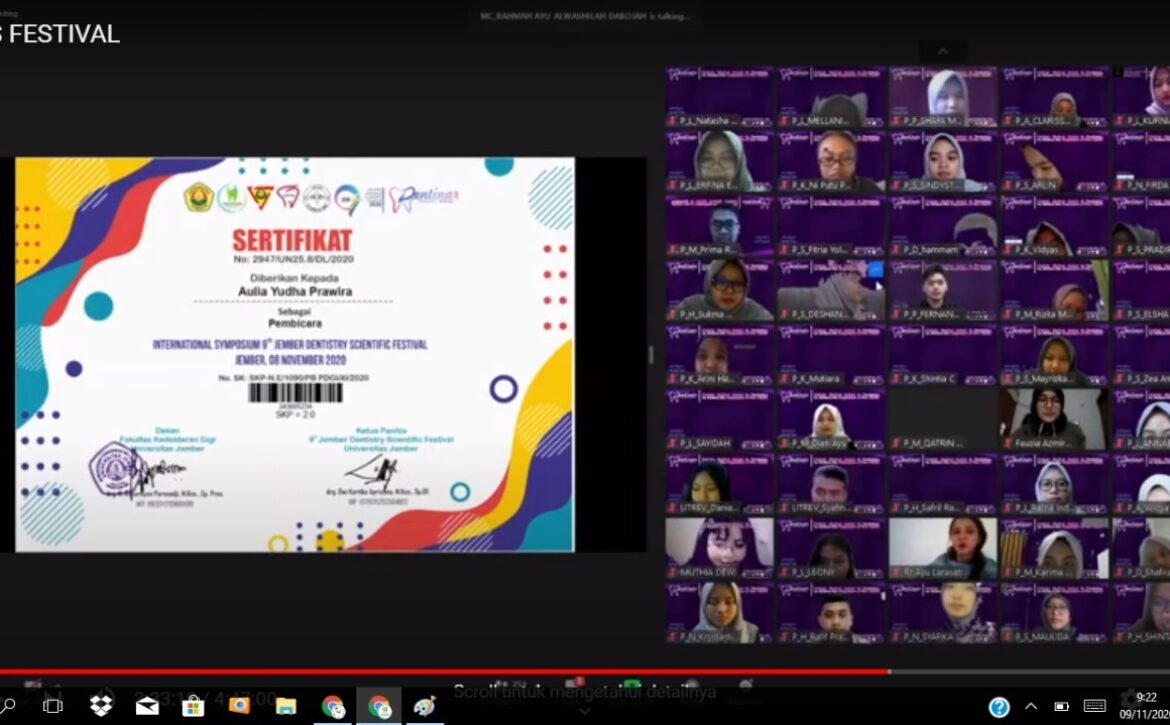Select the P_S_ARLIN participant tile

click(x=1055, y=162)
